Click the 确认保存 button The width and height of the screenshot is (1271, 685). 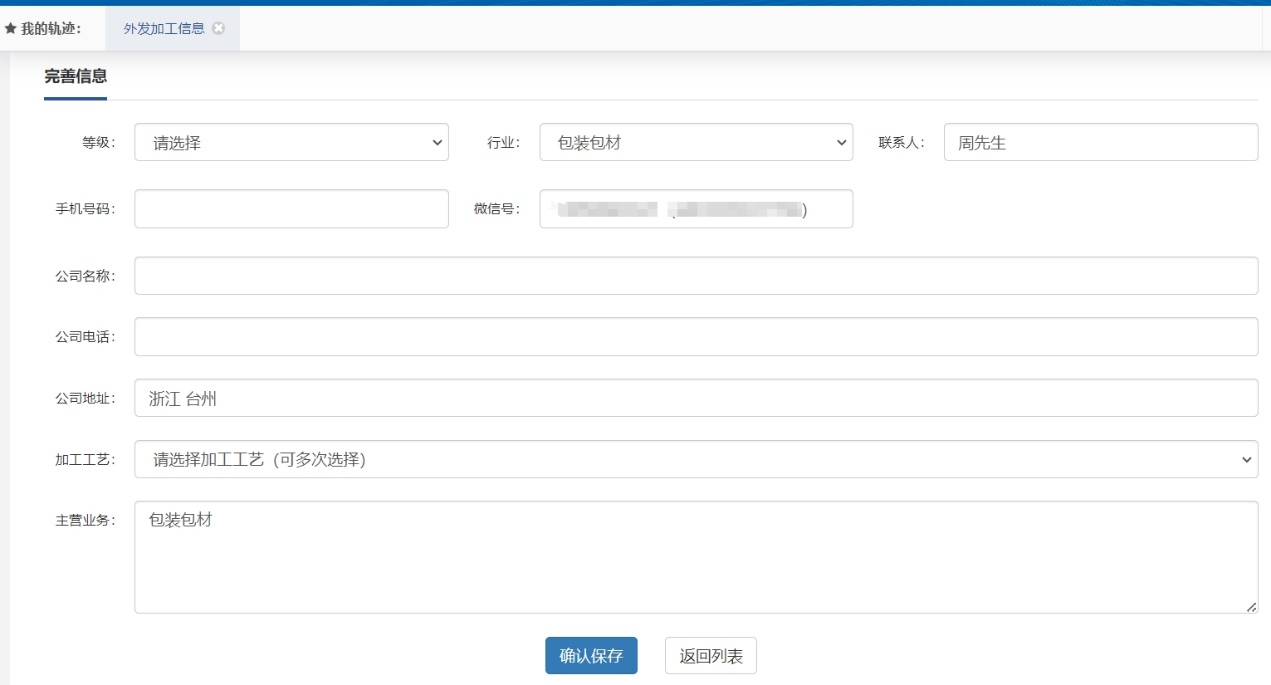(591, 656)
